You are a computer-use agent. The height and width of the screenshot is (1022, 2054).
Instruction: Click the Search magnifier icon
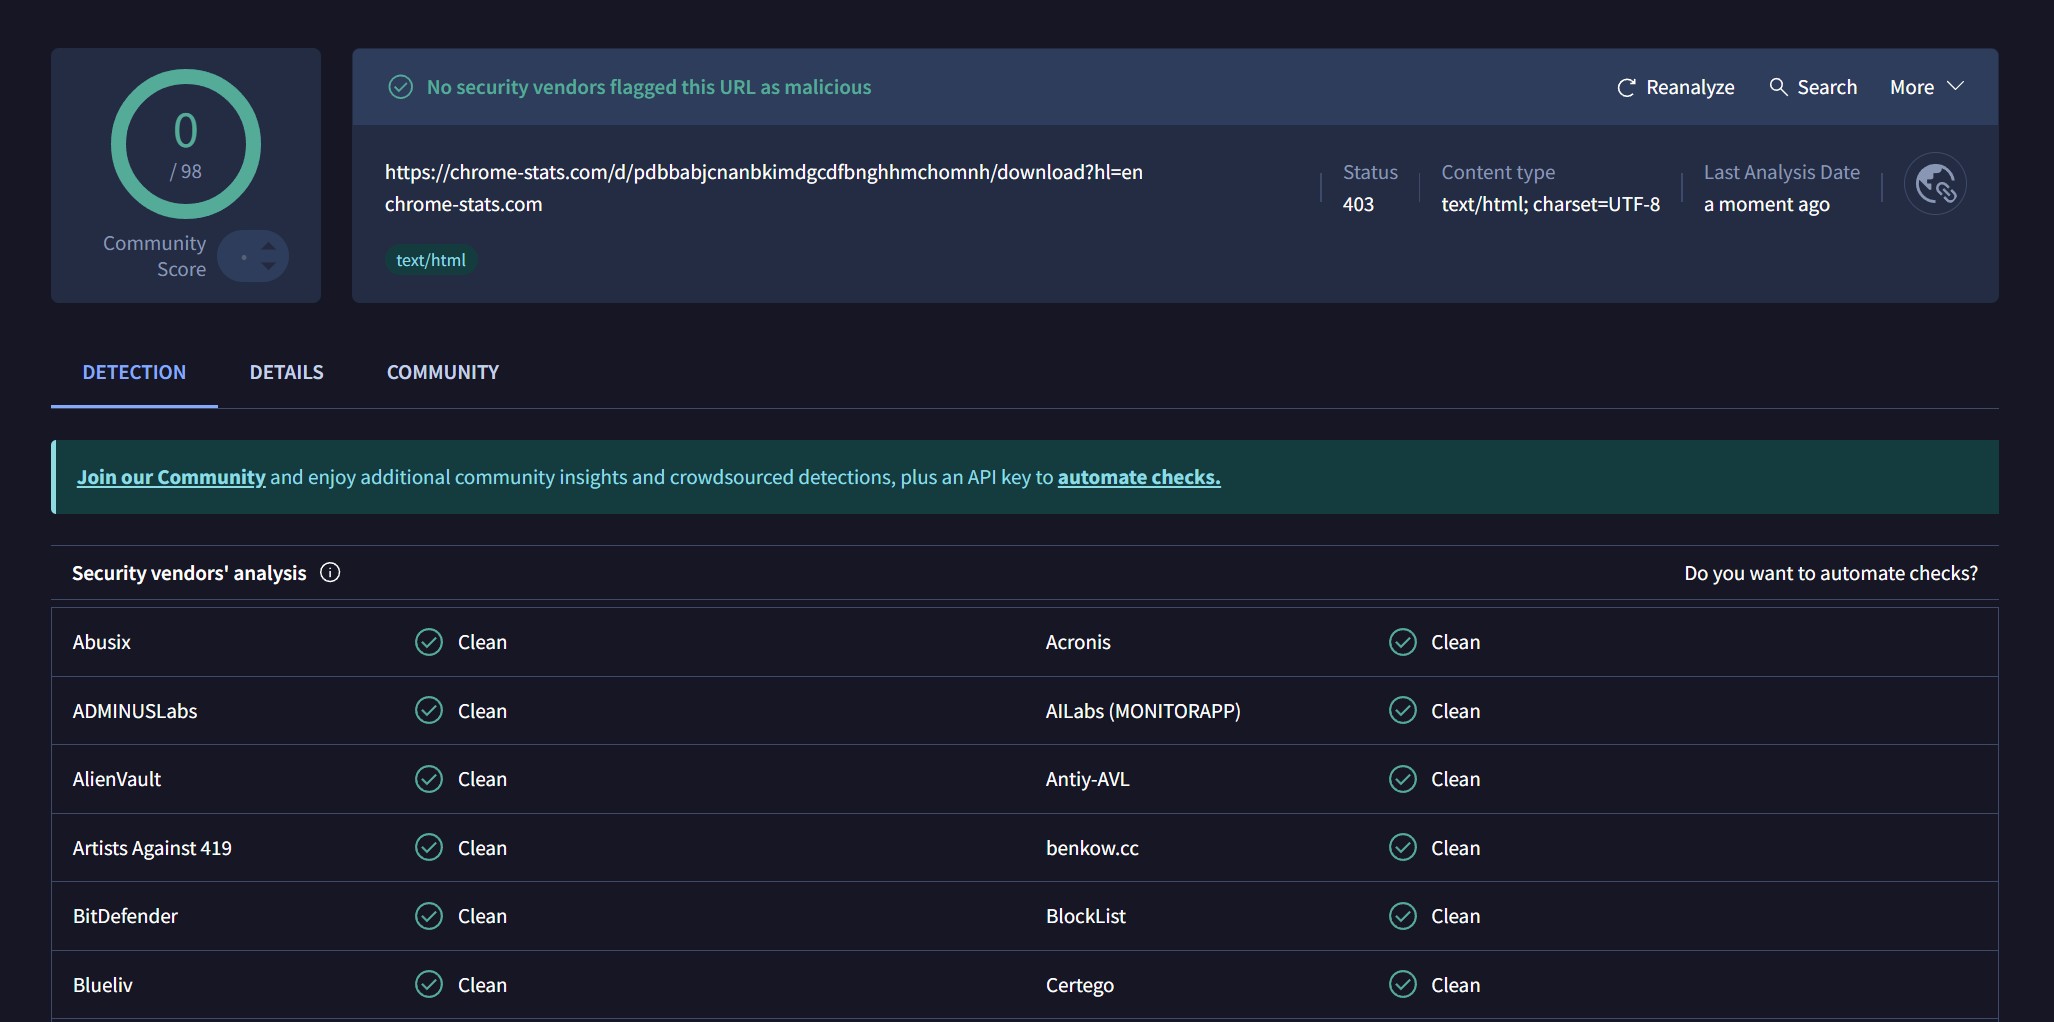pos(1778,87)
